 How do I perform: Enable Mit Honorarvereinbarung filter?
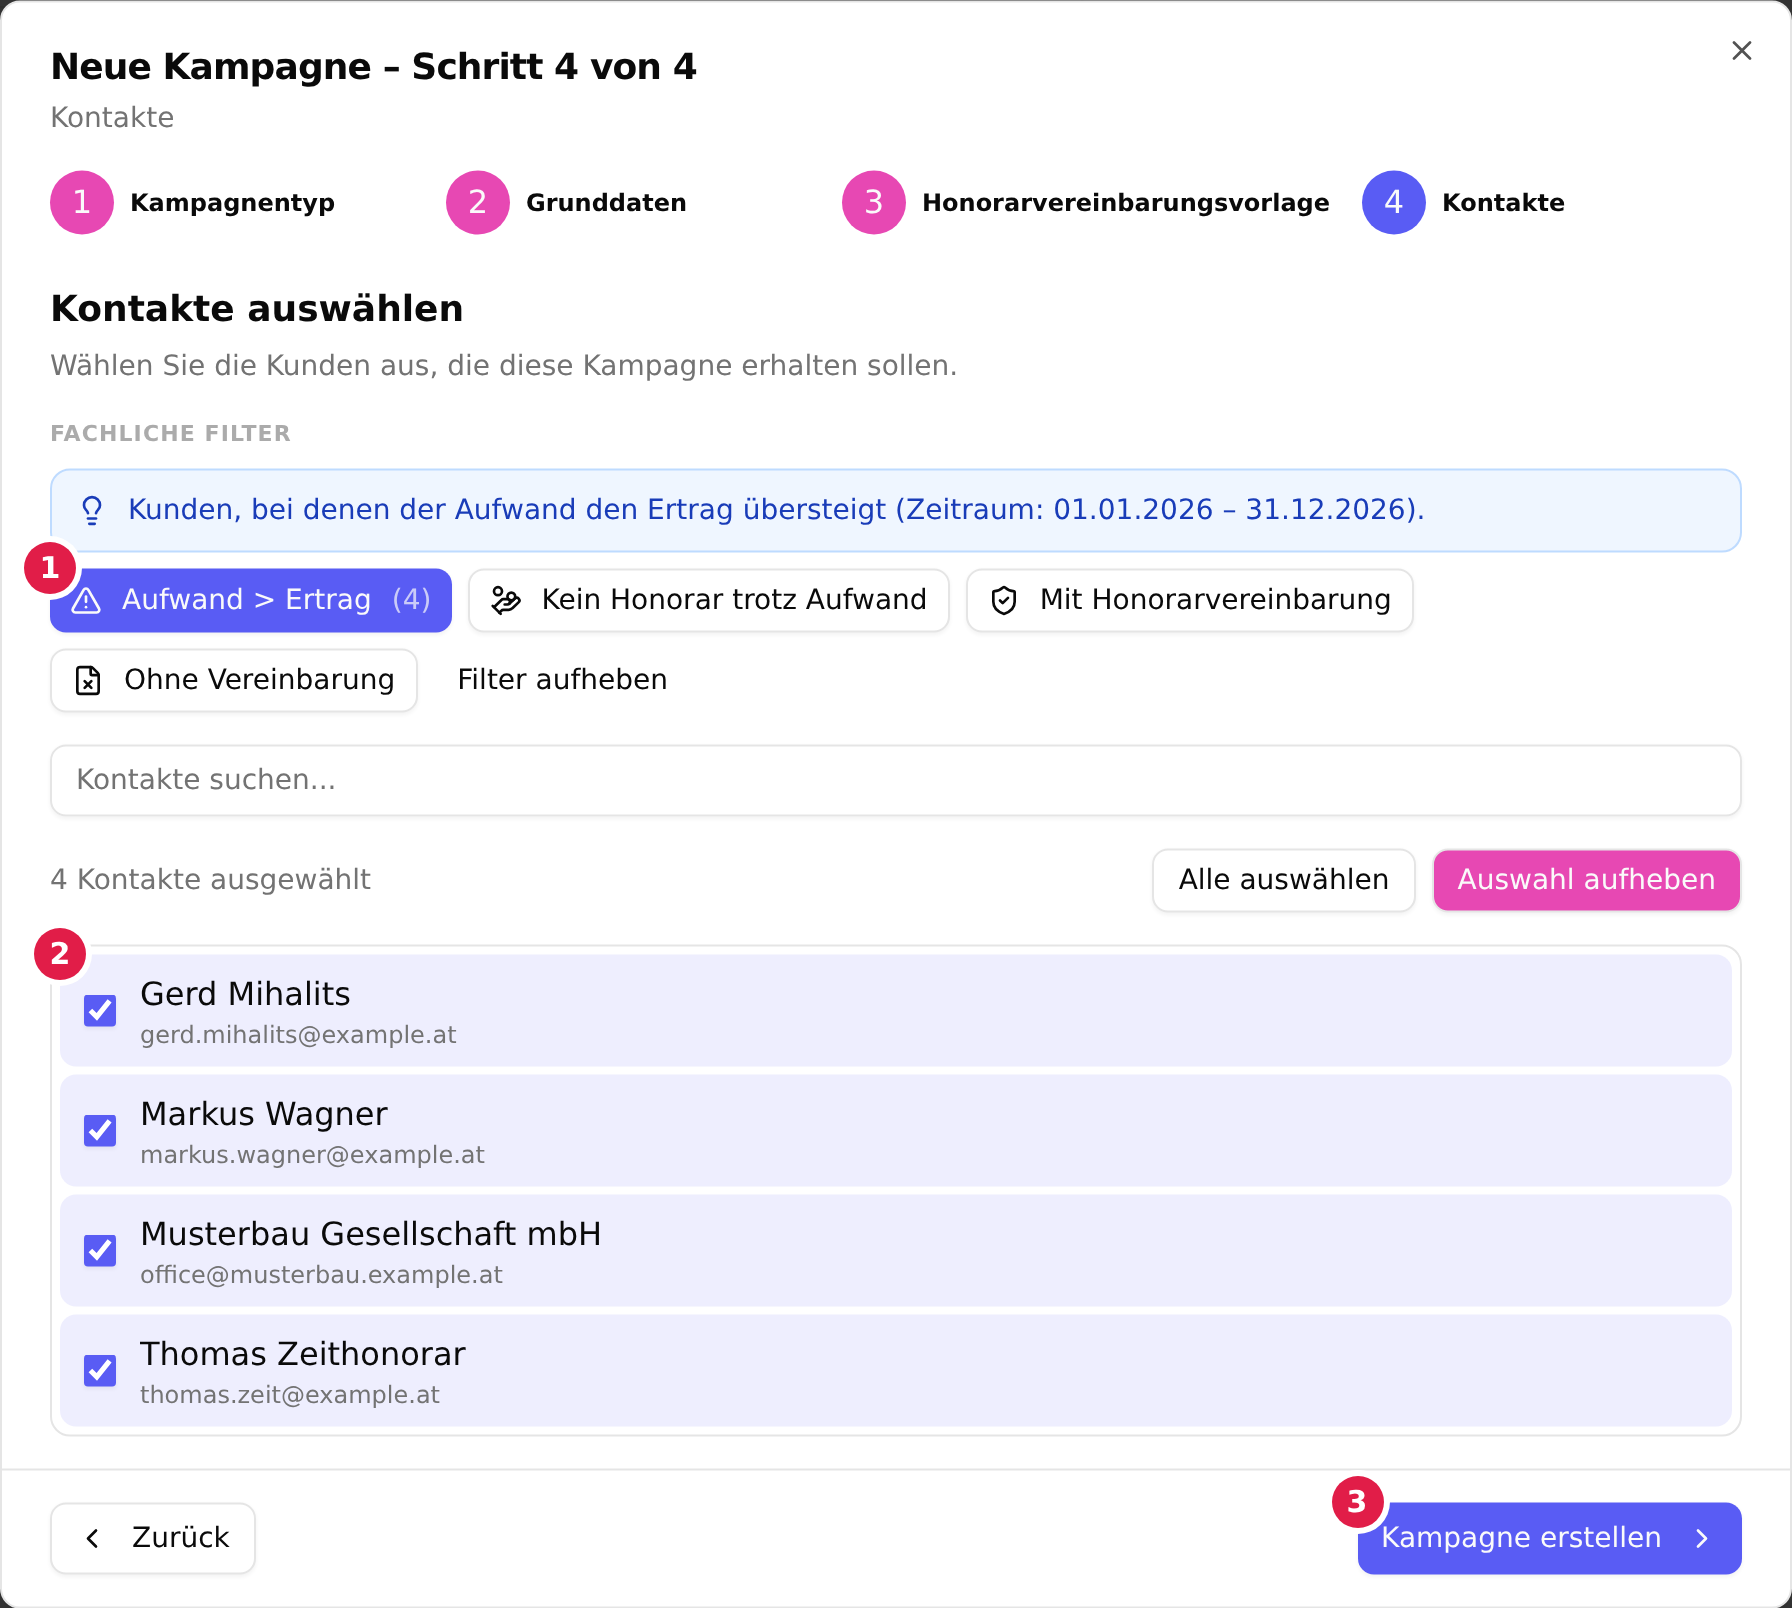click(x=1190, y=600)
